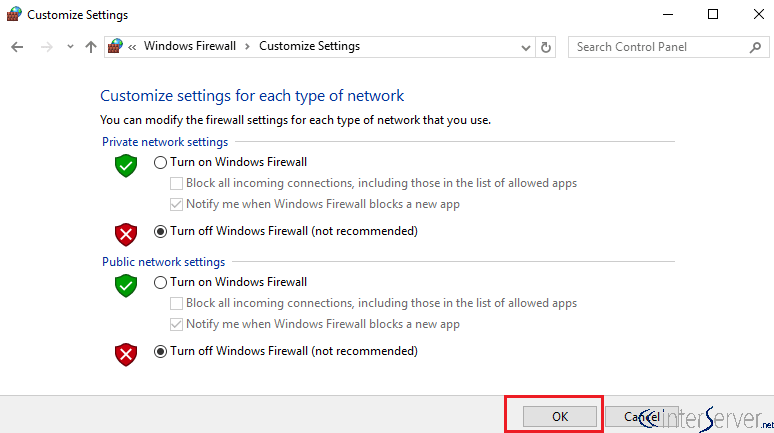The image size is (774, 433).
Task: Click the double chevron in address bar
Action: coord(132,47)
